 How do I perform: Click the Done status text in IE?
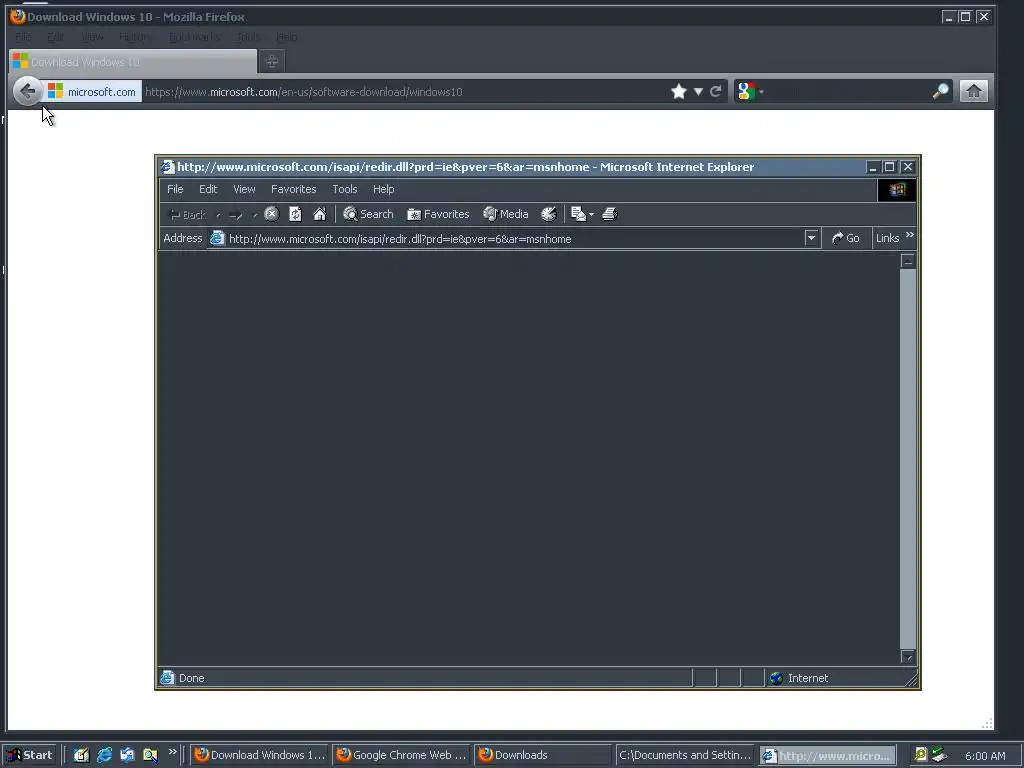pos(191,678)
